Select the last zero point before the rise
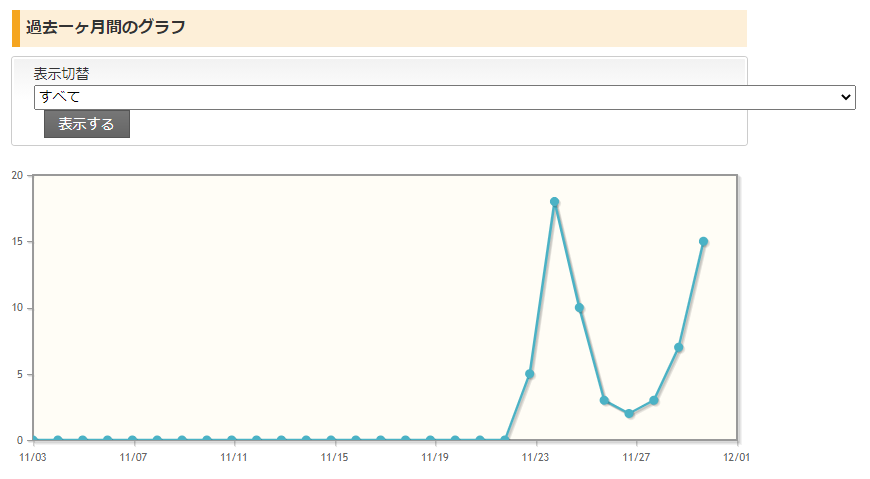This screenshot has height=479, width=870. (x=505, y=440)
